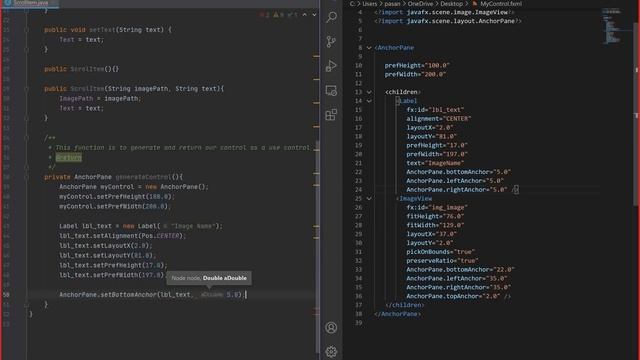Click pickOnBounds="true" attribute
This screenshot has width=640, height=360.
click(441, 252)
